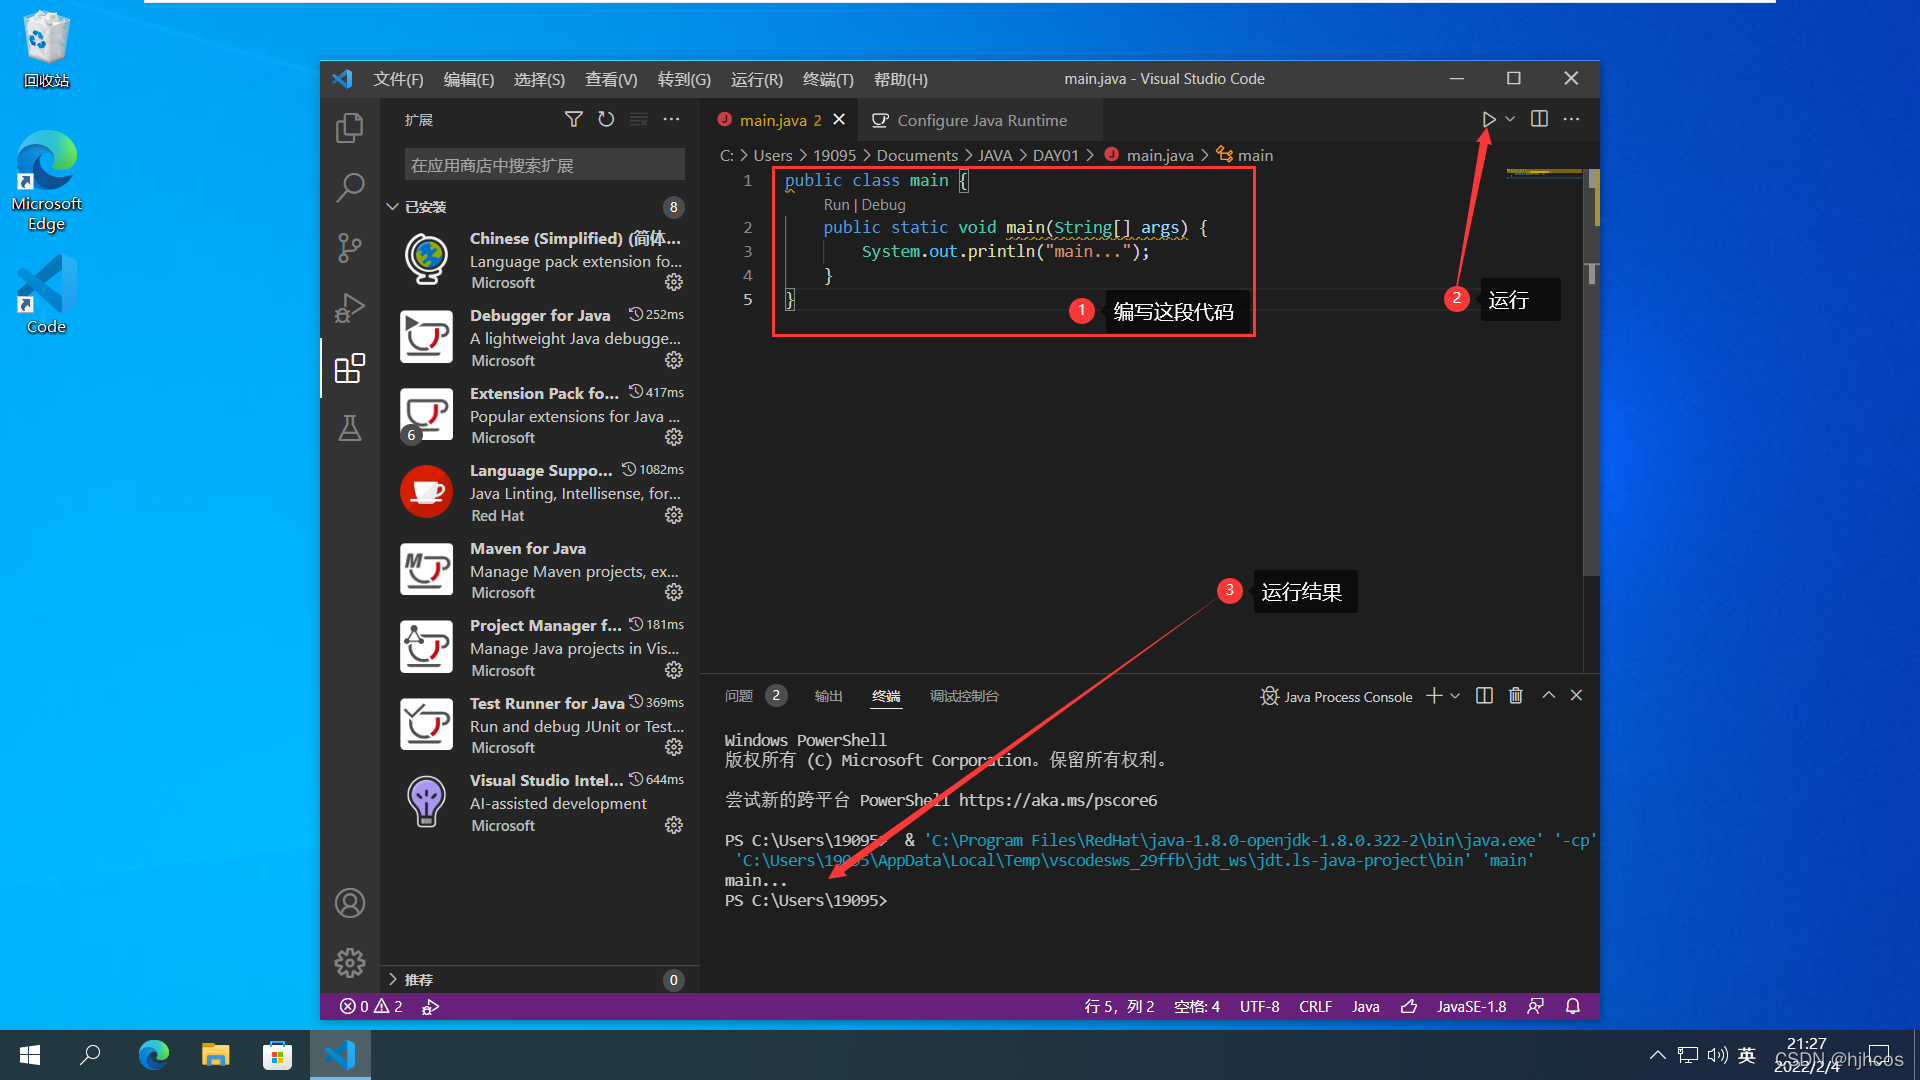1920x1080 pixels.
Task: Click in the extension marketplace search box
Action: click(544, 165)
